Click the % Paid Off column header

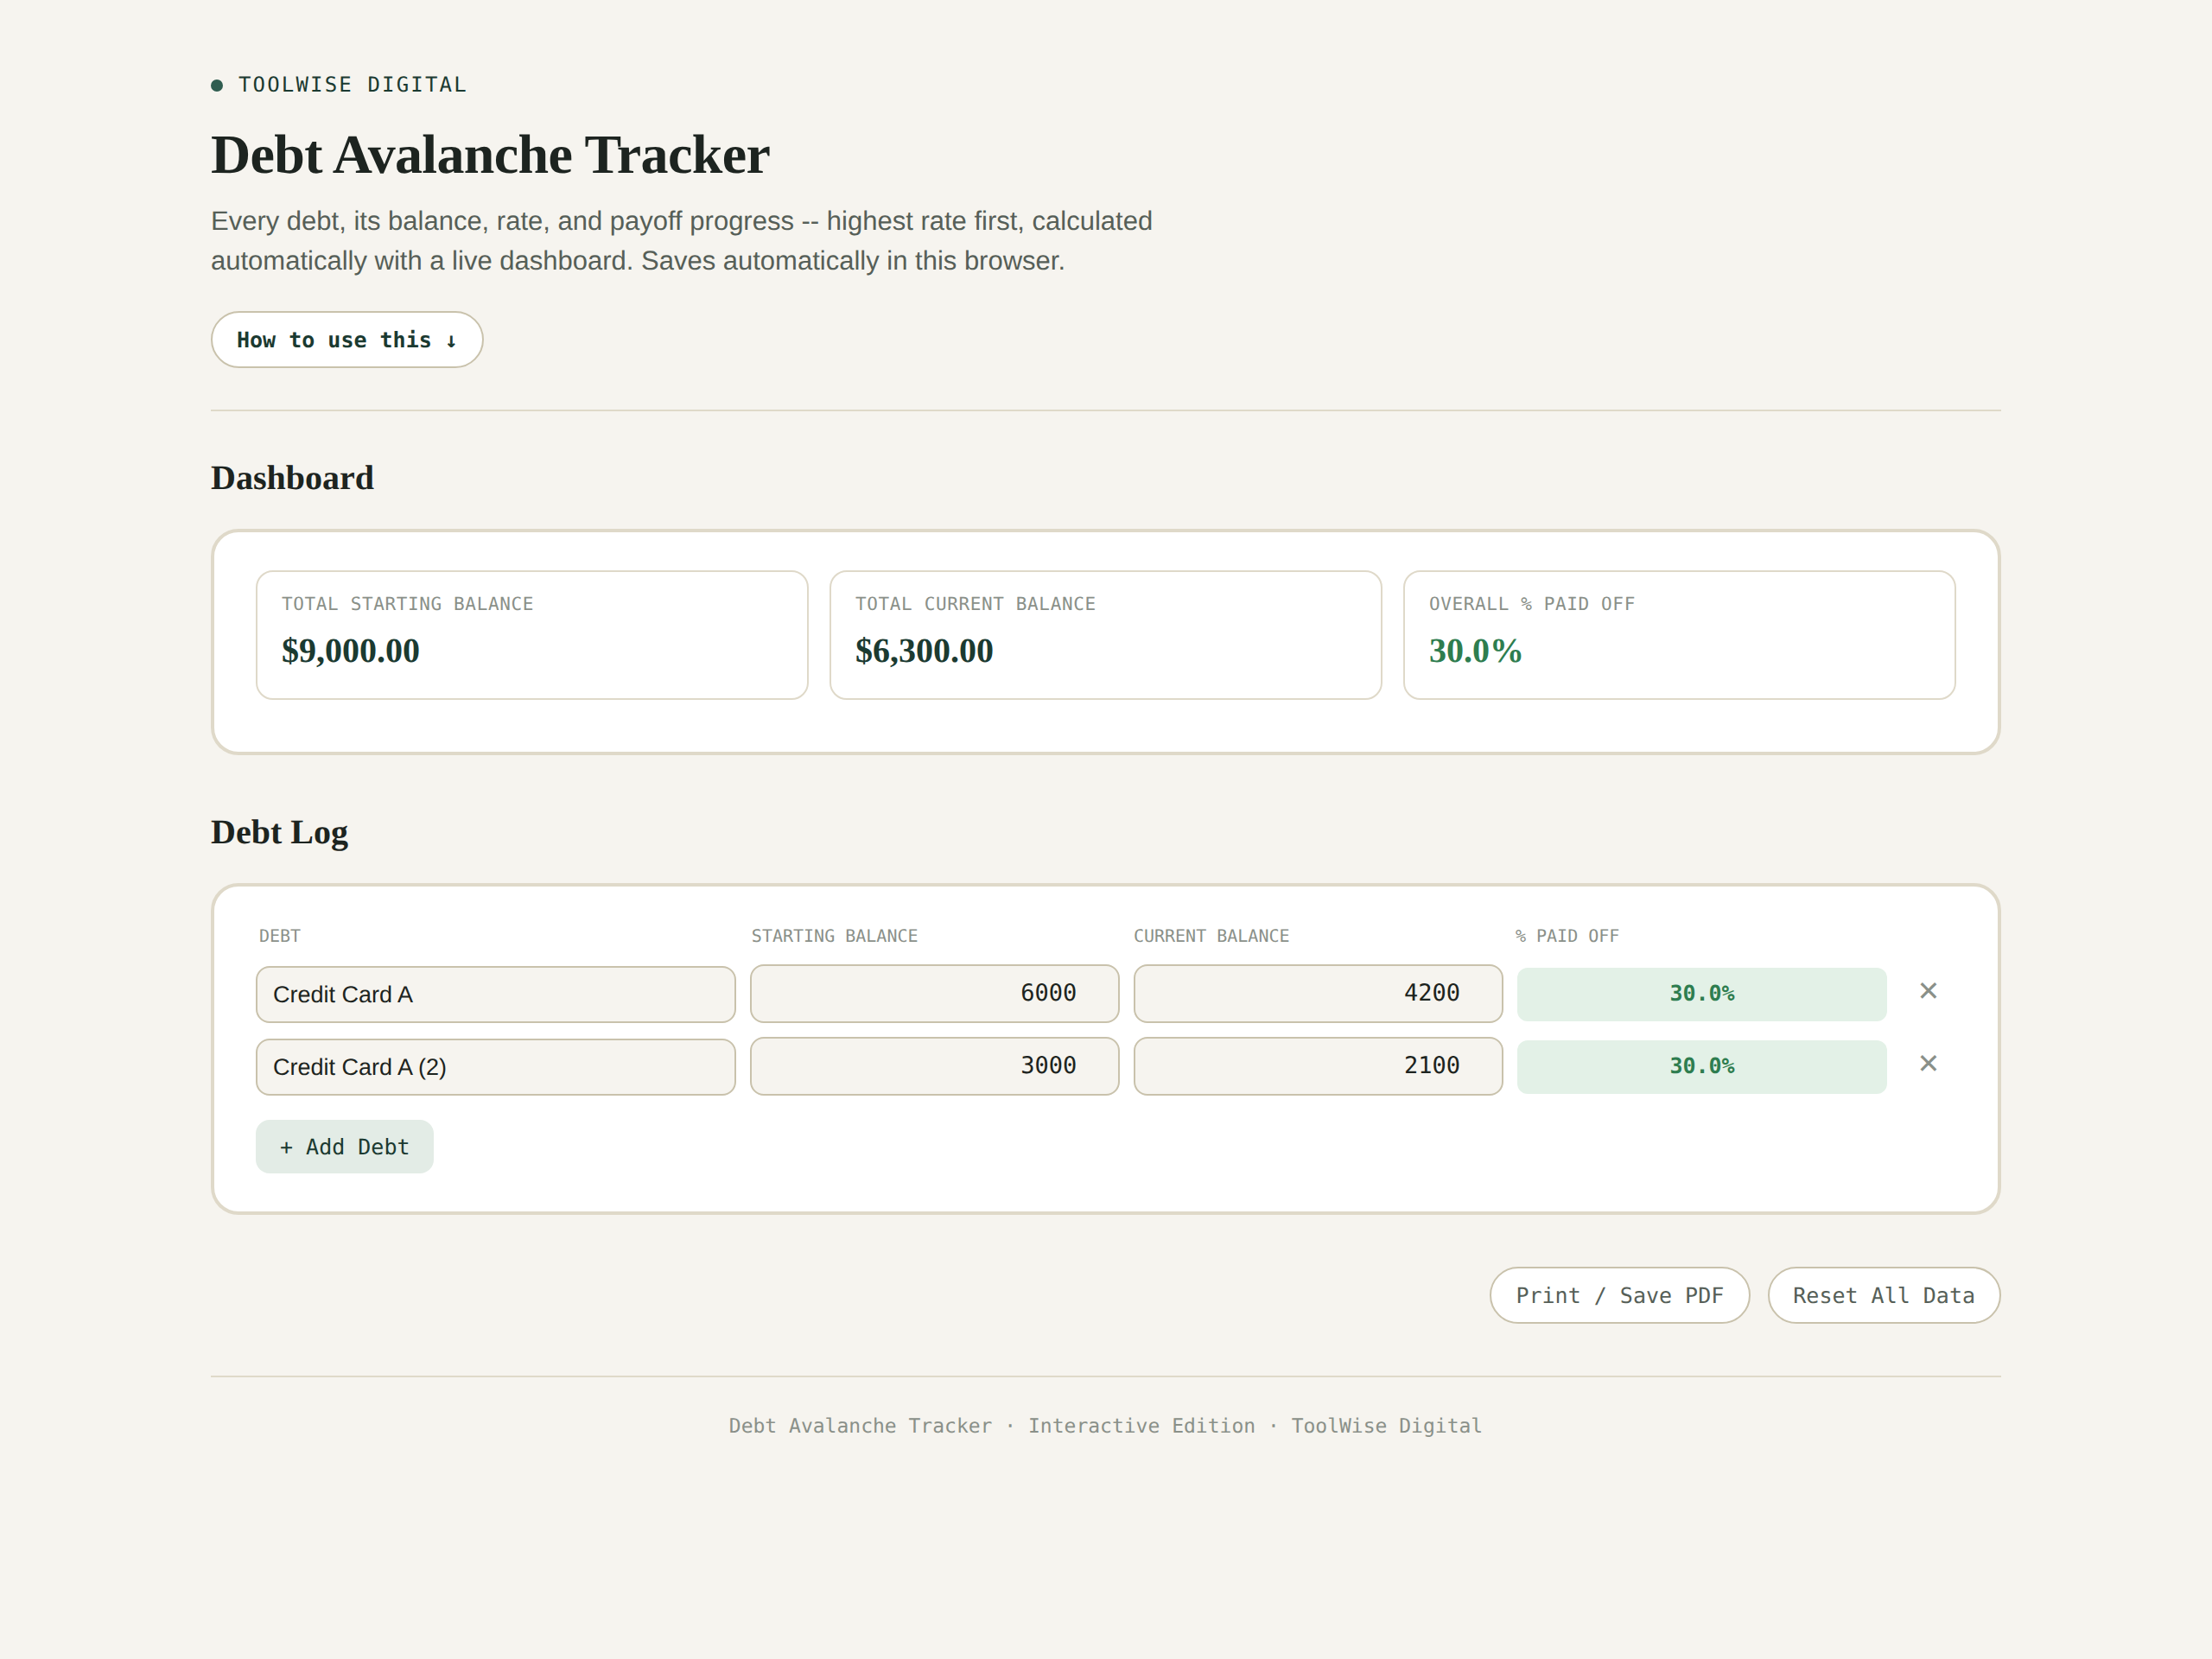pyautogui.click(x=1567, y=936)
